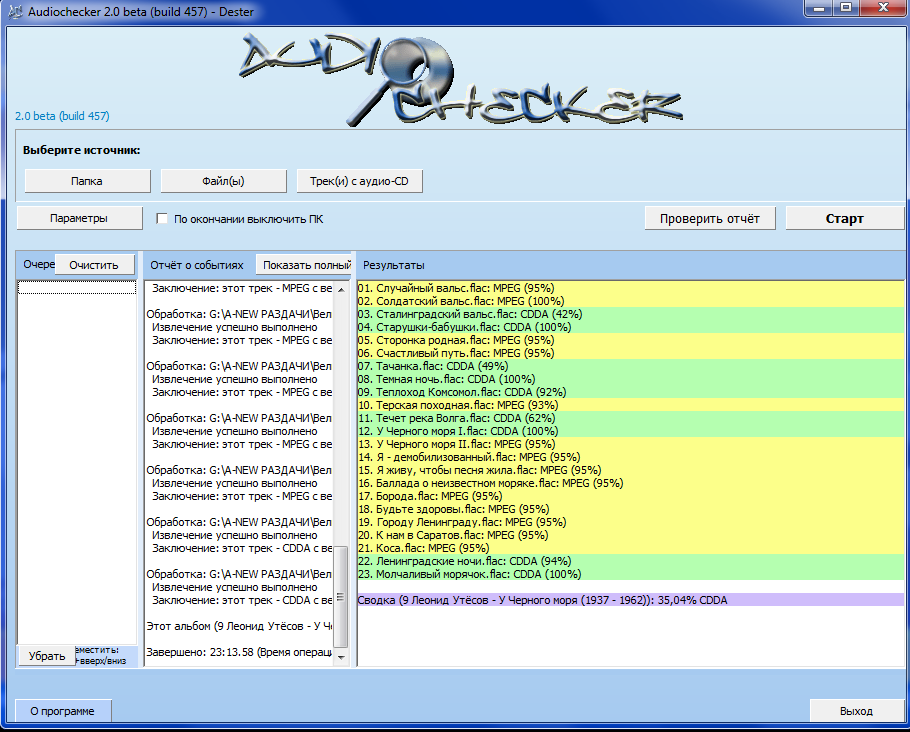This screenshot has width=910, height=732.
Task: Open the Параметры settings
Action: coord(79,218)
